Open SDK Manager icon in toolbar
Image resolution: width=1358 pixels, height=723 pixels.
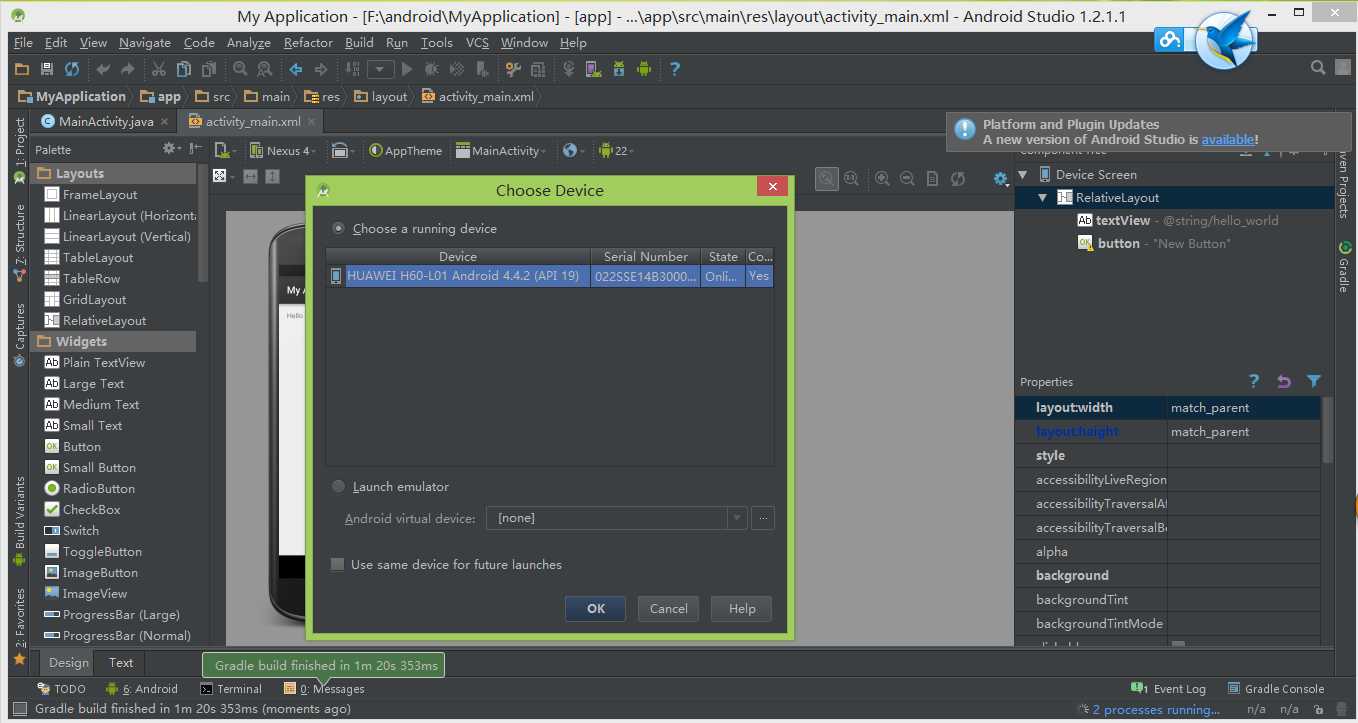(x=619, y=69)
